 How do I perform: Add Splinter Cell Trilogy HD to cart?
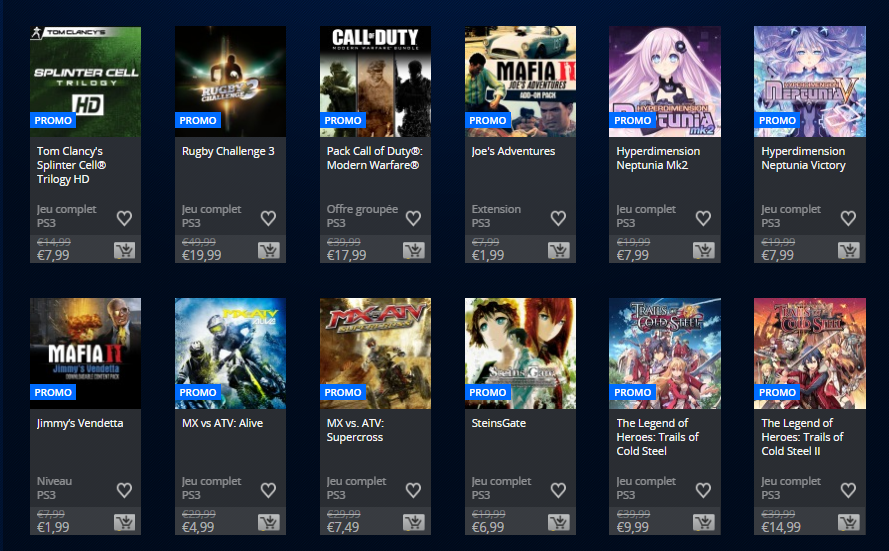click(x=124, y=250)
